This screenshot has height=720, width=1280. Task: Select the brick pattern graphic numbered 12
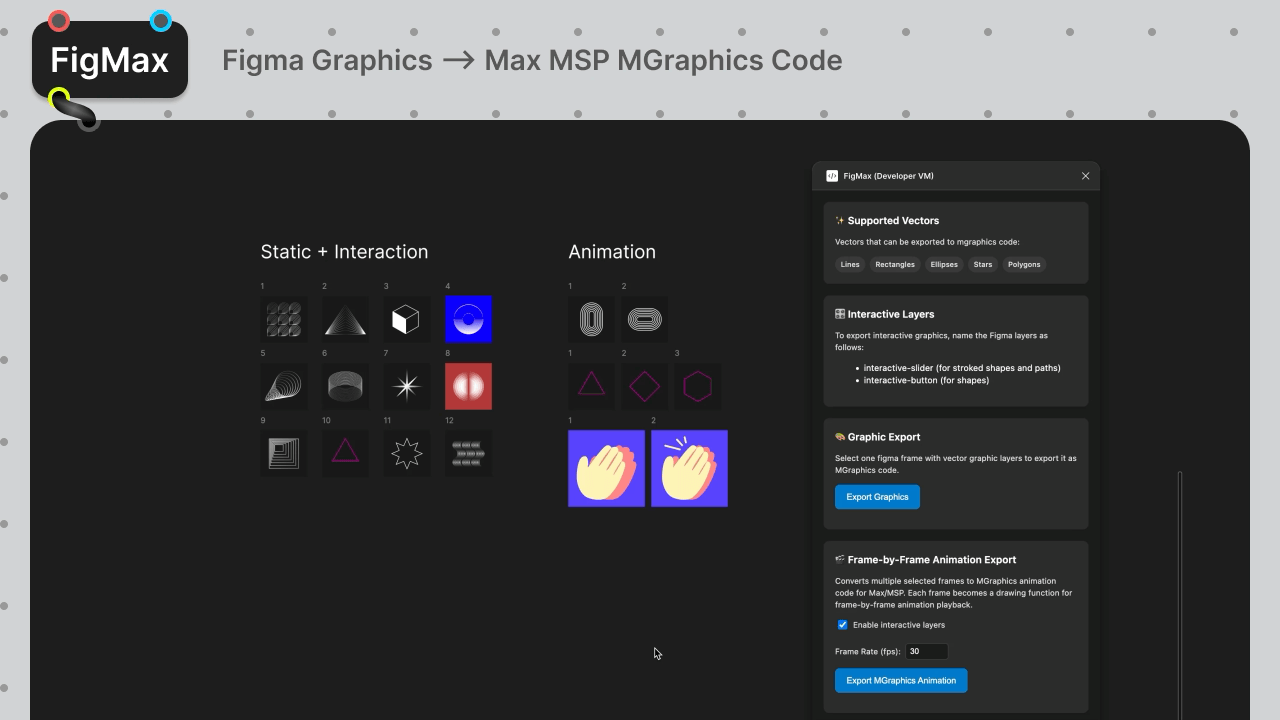468,453
